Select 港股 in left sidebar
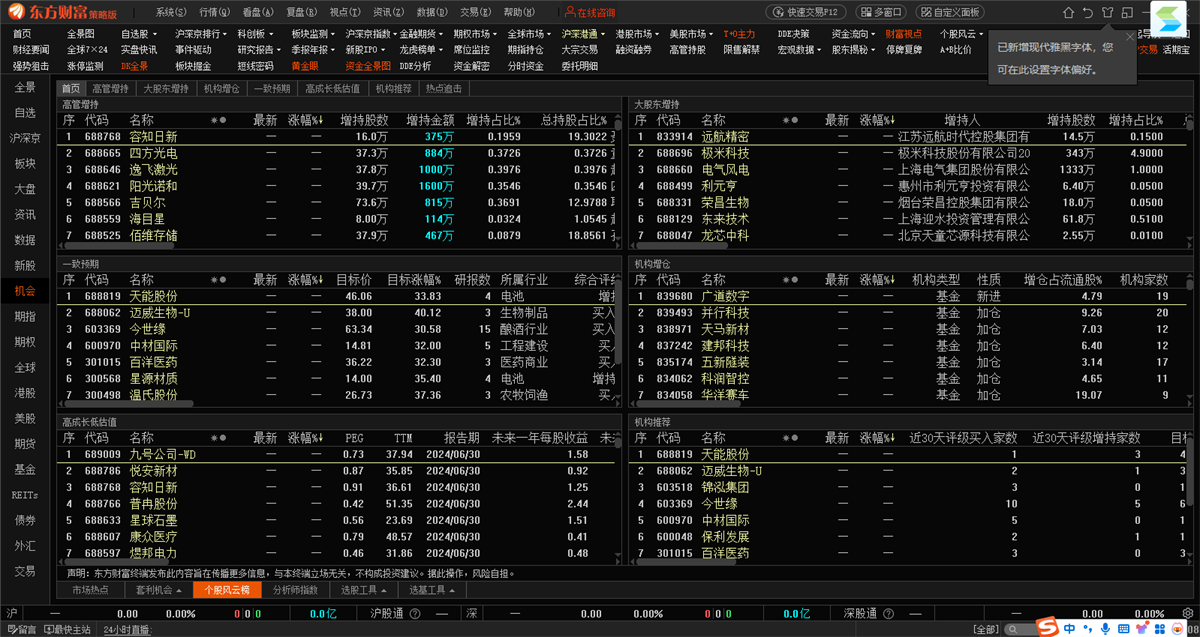The height and width of the screenshot is (637, 1200). pyautogui.click(x=25, y=393)
